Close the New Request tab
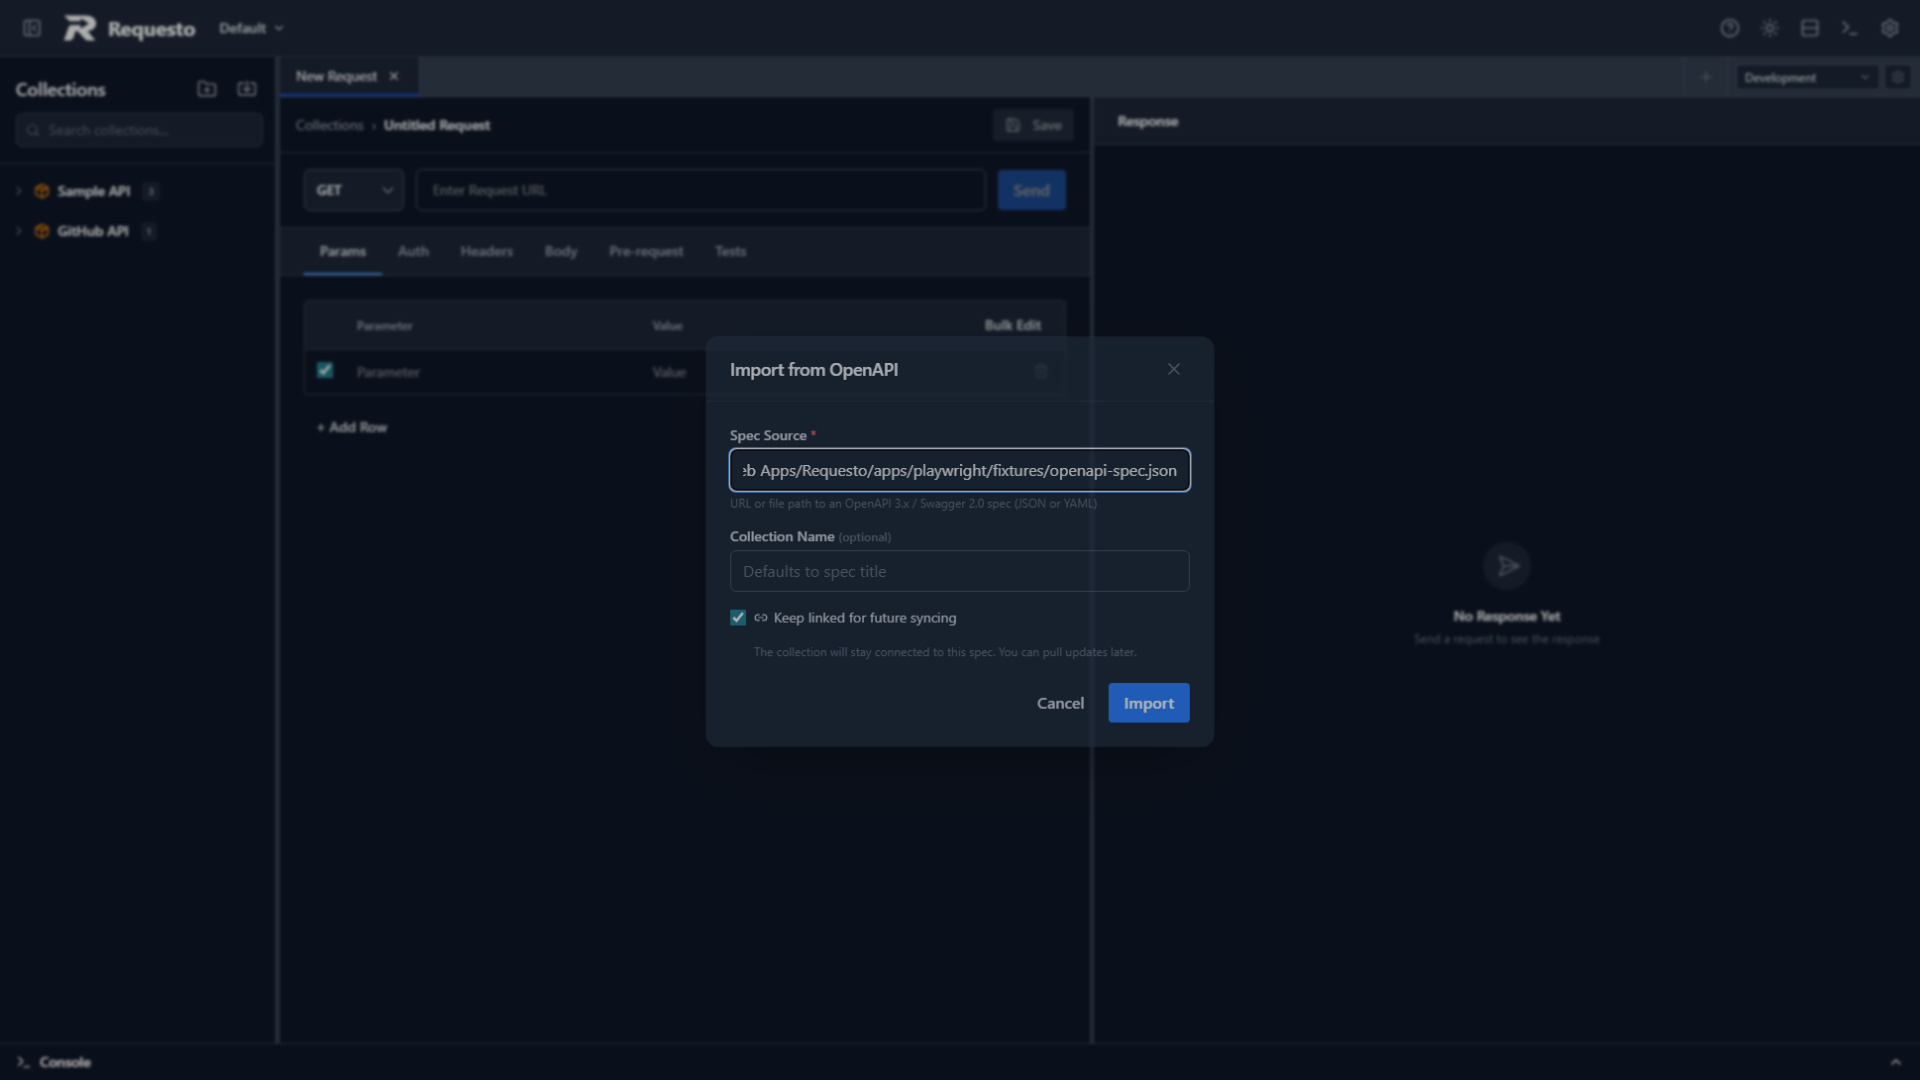The image size is (1920, 1080). pyautogui.click(x=394, y=76)
